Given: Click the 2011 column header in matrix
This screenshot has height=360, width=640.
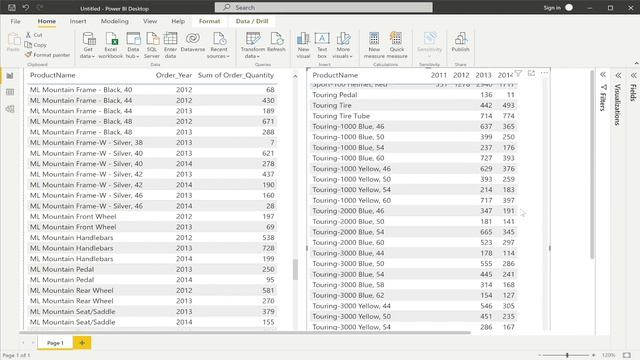Looking at the screenshot, I should click(x=439, y=75).
